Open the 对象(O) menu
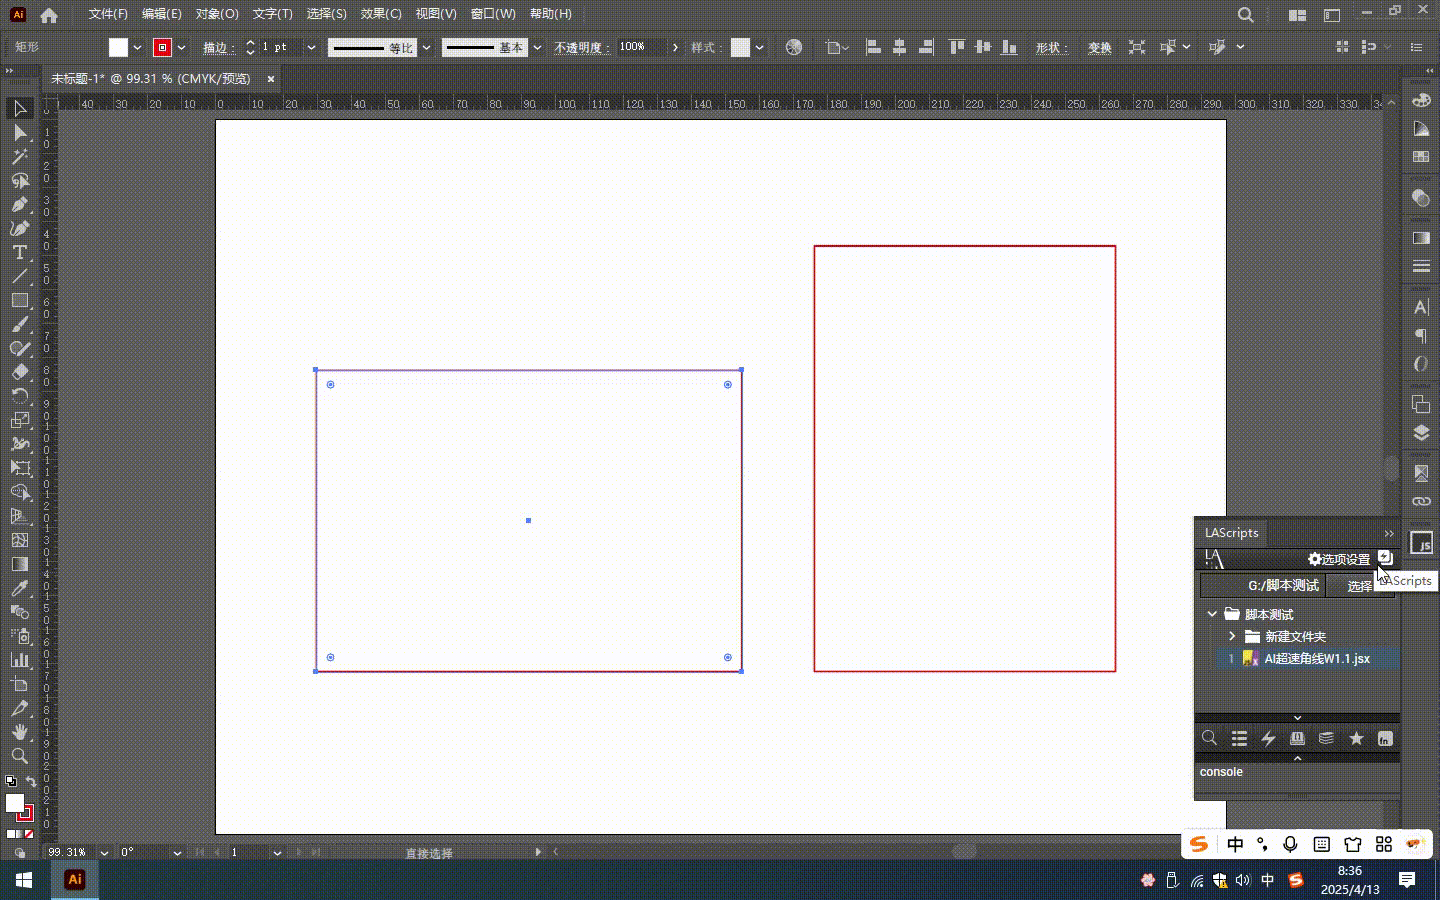The image size is (1440, 900). (217, 14)
